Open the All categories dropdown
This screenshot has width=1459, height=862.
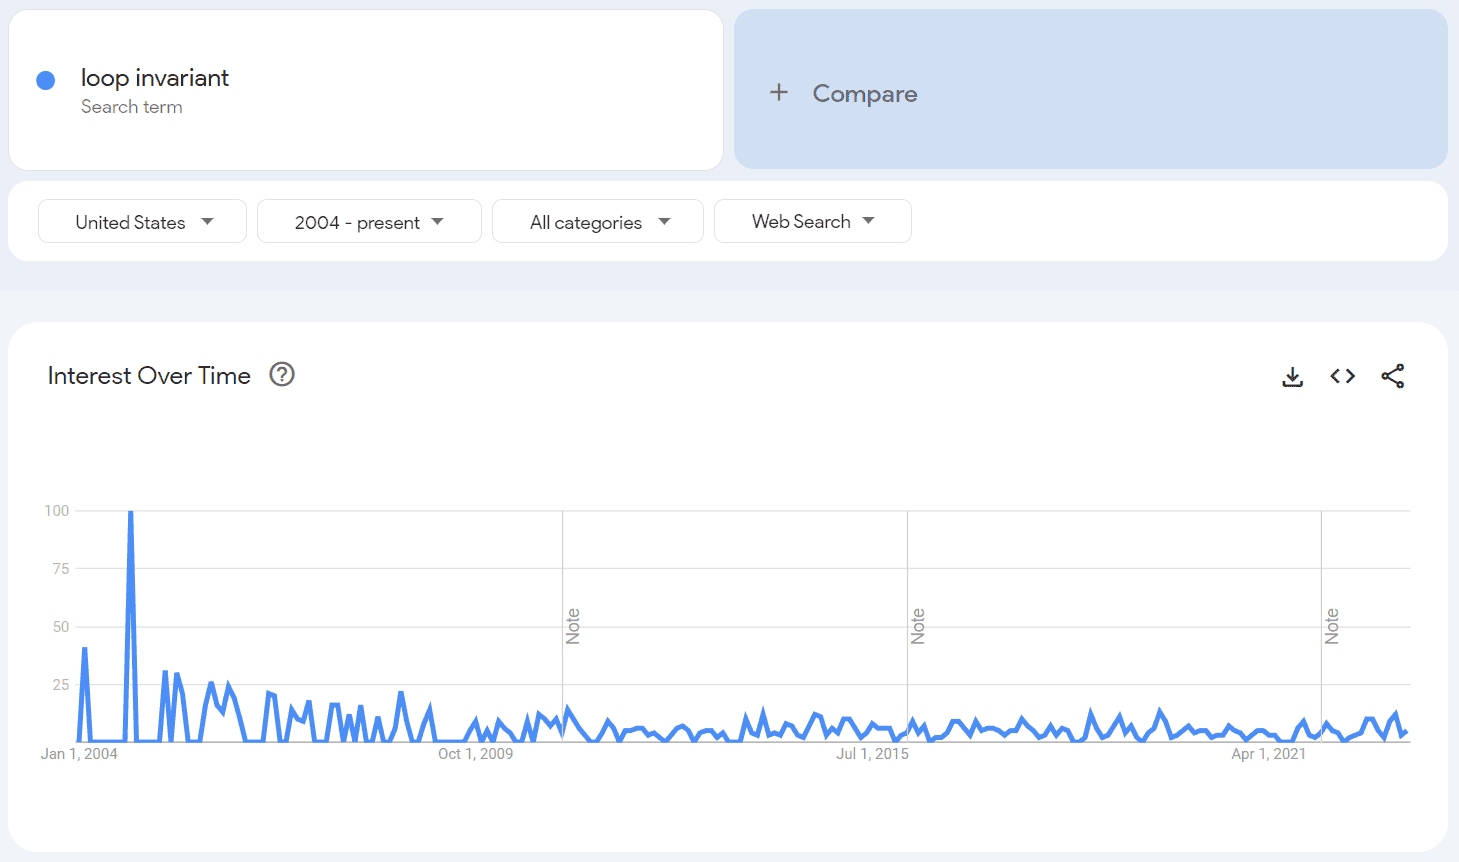(x=598, y=221)
